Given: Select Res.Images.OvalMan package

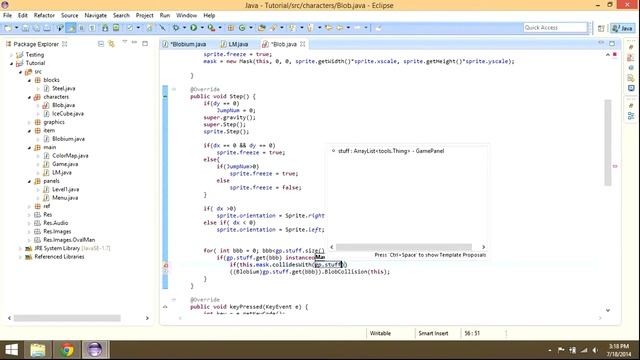Looking at the screenshot, I should point(69,240).
